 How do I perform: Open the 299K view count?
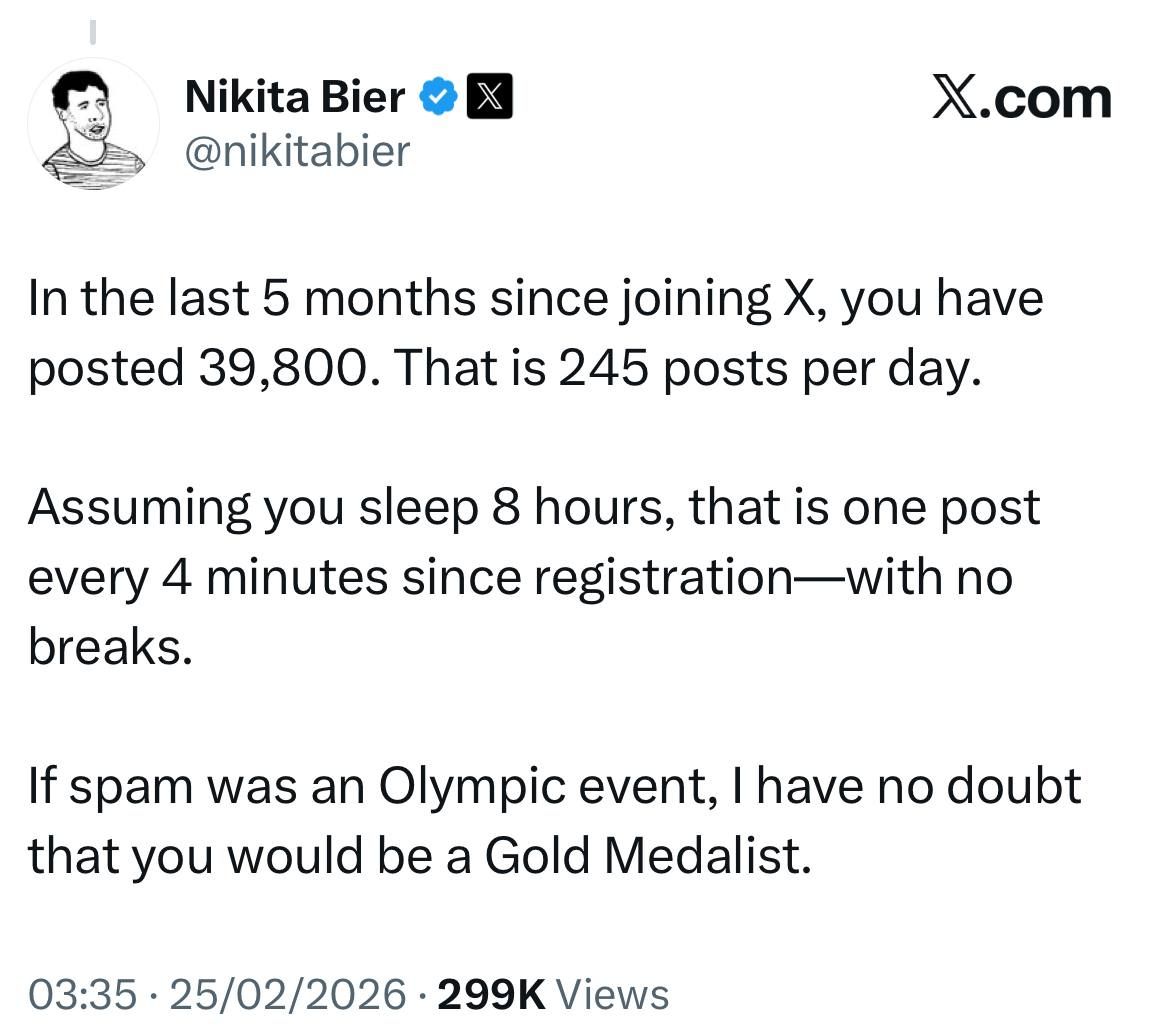(x=491, y=994)
